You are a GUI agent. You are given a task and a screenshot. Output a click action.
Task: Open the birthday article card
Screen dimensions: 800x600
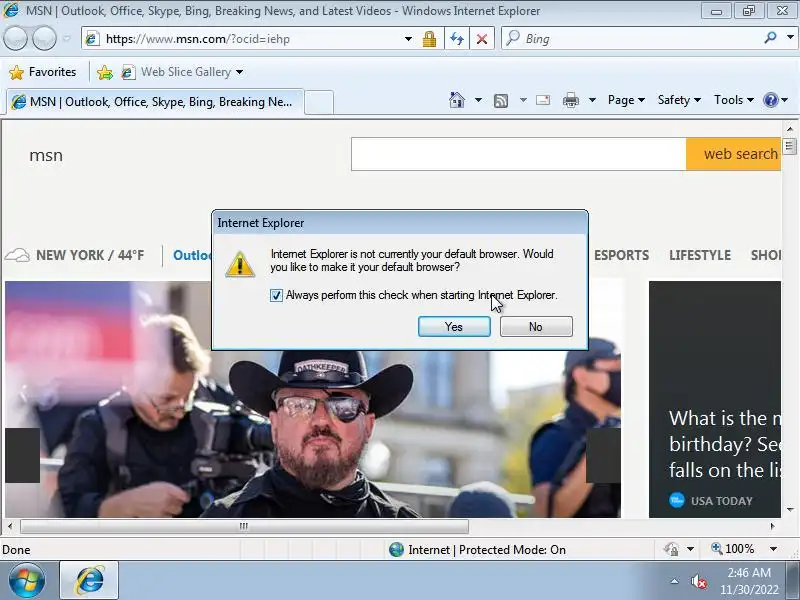[715, 399]
